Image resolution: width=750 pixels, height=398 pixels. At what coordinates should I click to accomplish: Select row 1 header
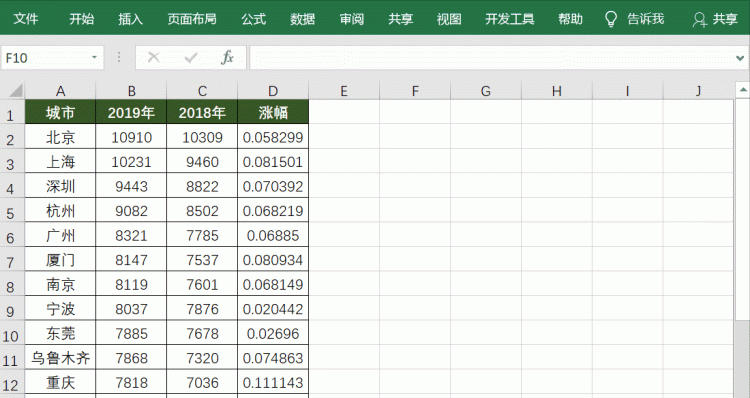coord(12,112)
